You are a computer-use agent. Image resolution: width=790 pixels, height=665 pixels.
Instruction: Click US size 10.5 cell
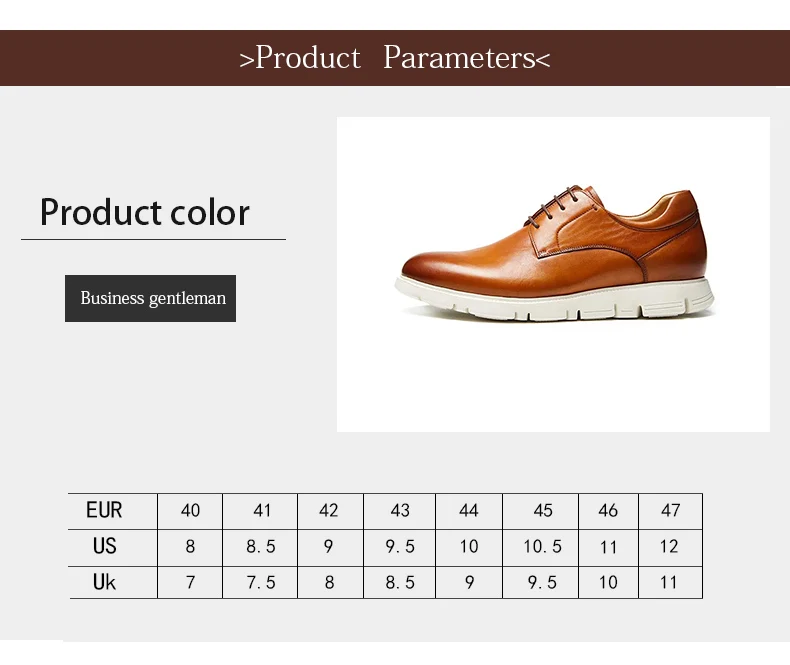542,547
